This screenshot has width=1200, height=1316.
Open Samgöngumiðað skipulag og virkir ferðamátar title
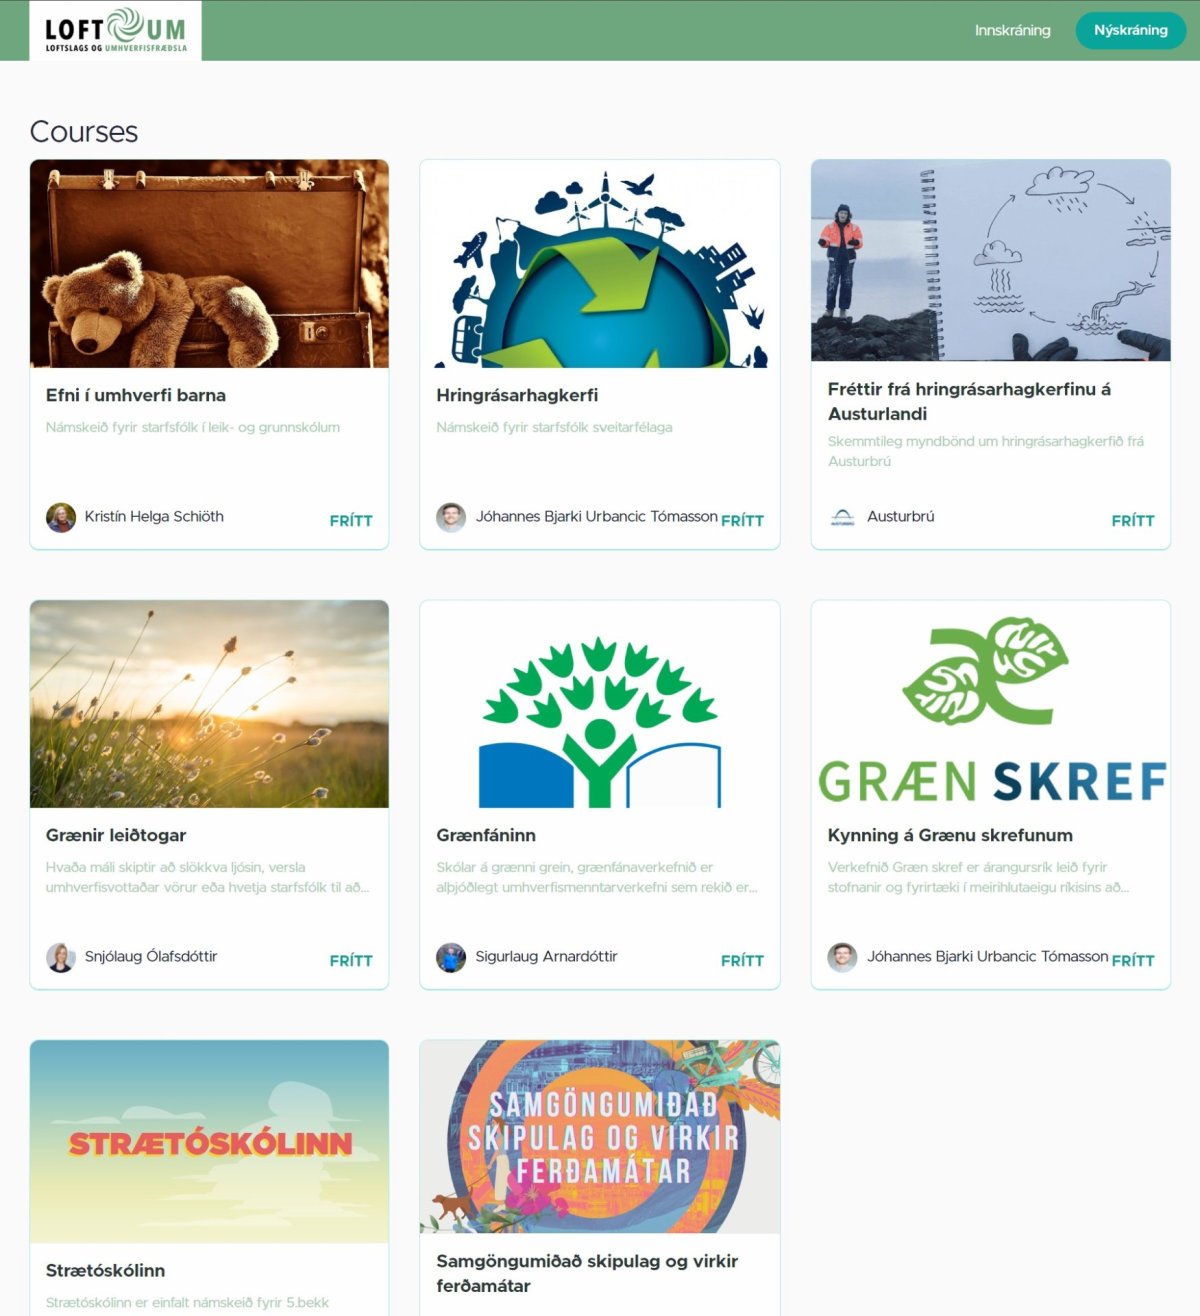click(587, 1273)
